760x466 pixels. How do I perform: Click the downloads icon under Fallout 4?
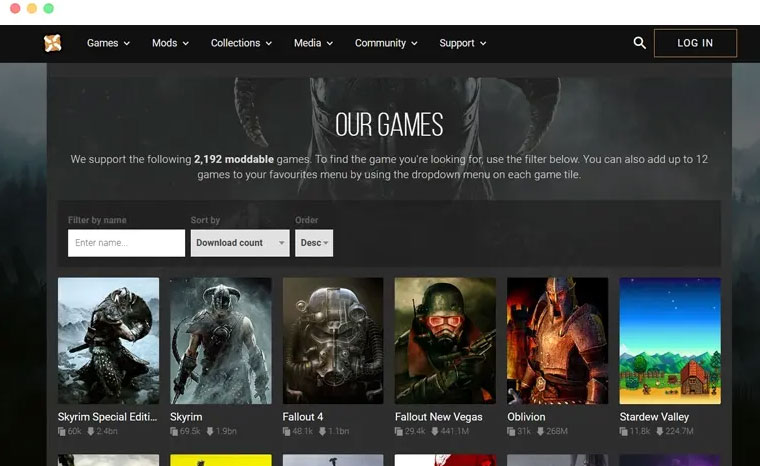pyautogui.click(x=322, y=431)
